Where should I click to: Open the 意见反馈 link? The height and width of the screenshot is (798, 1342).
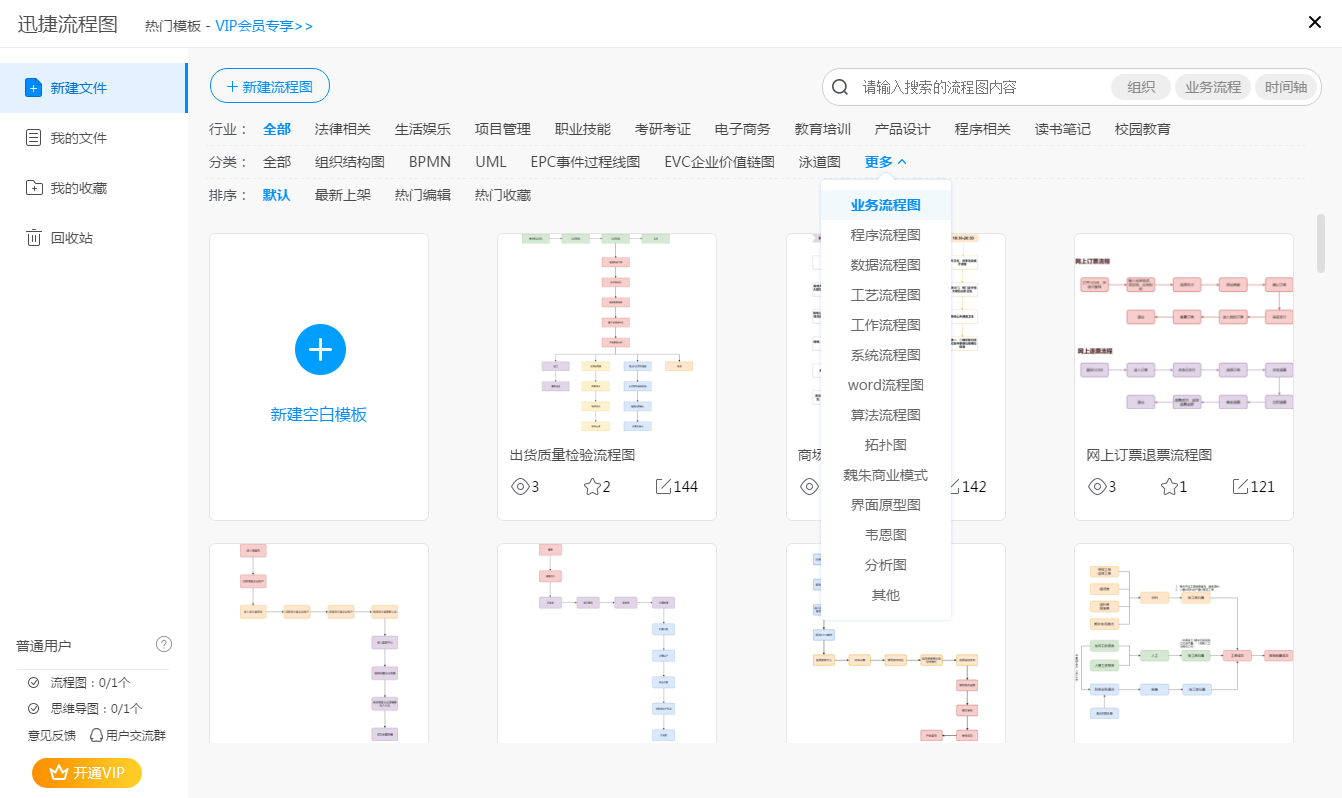51,736
